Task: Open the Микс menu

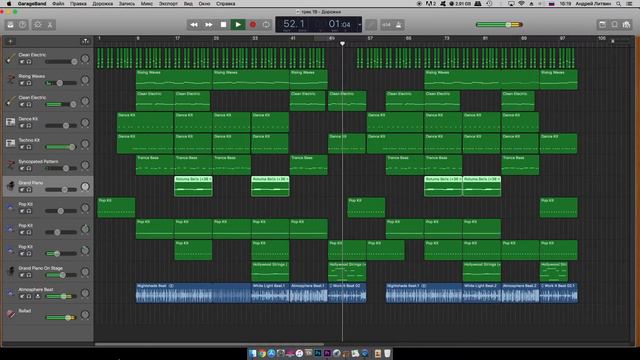Action: (147, 4)
